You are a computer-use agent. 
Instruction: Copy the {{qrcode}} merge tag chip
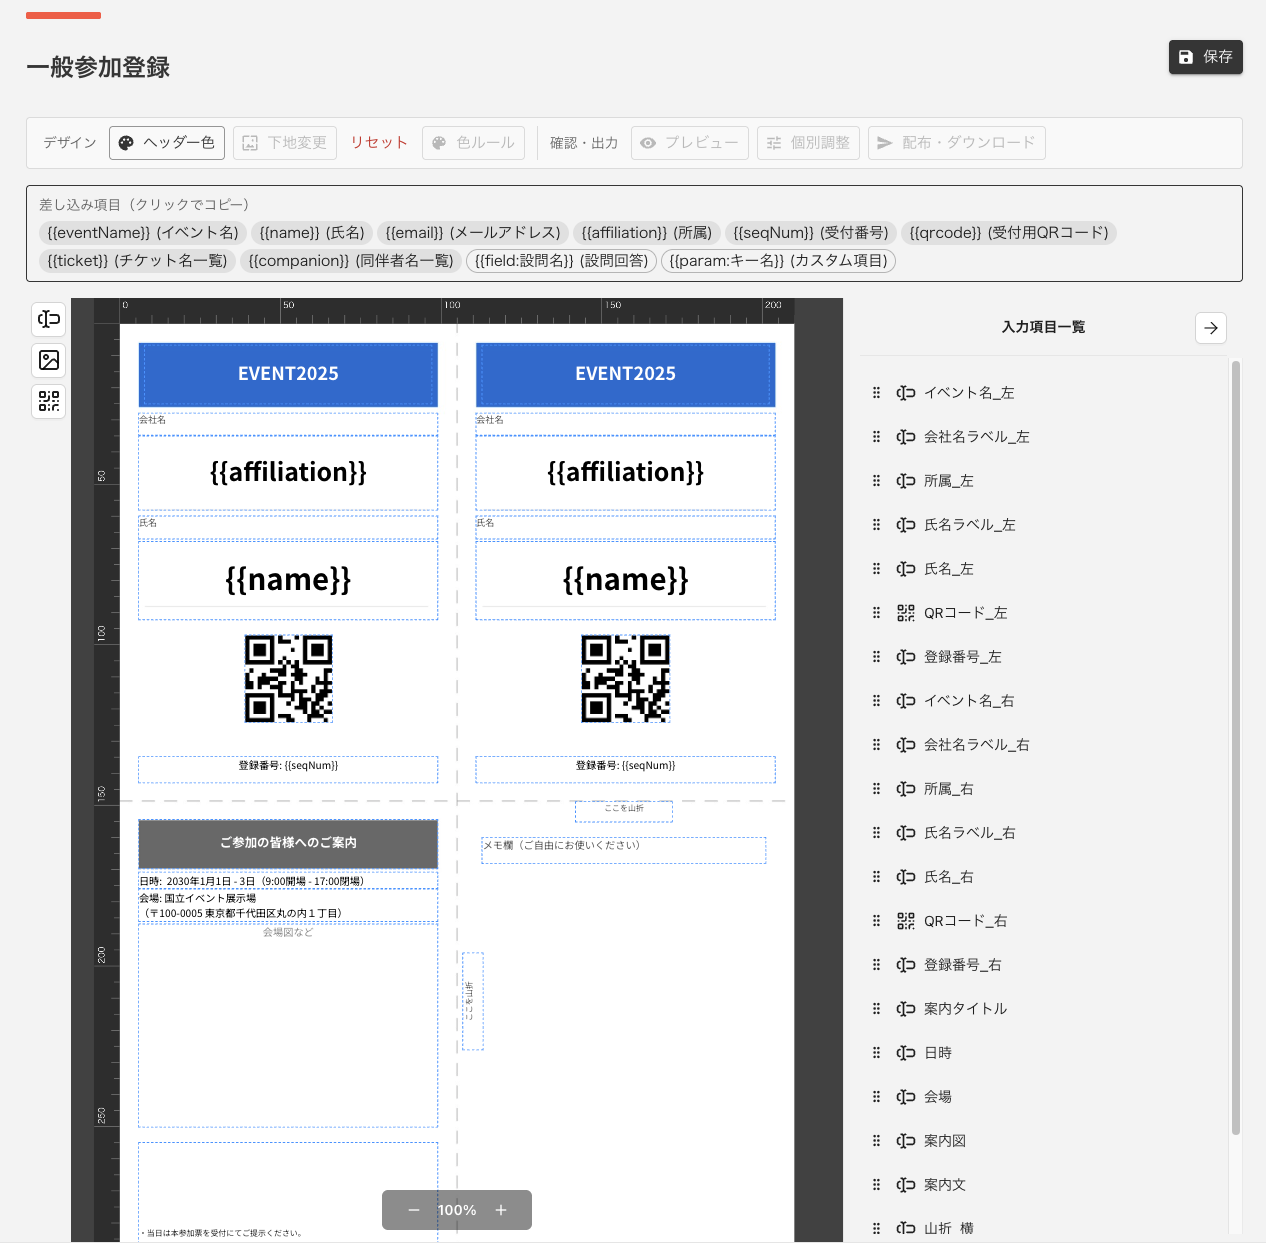tap(1008, 233)
